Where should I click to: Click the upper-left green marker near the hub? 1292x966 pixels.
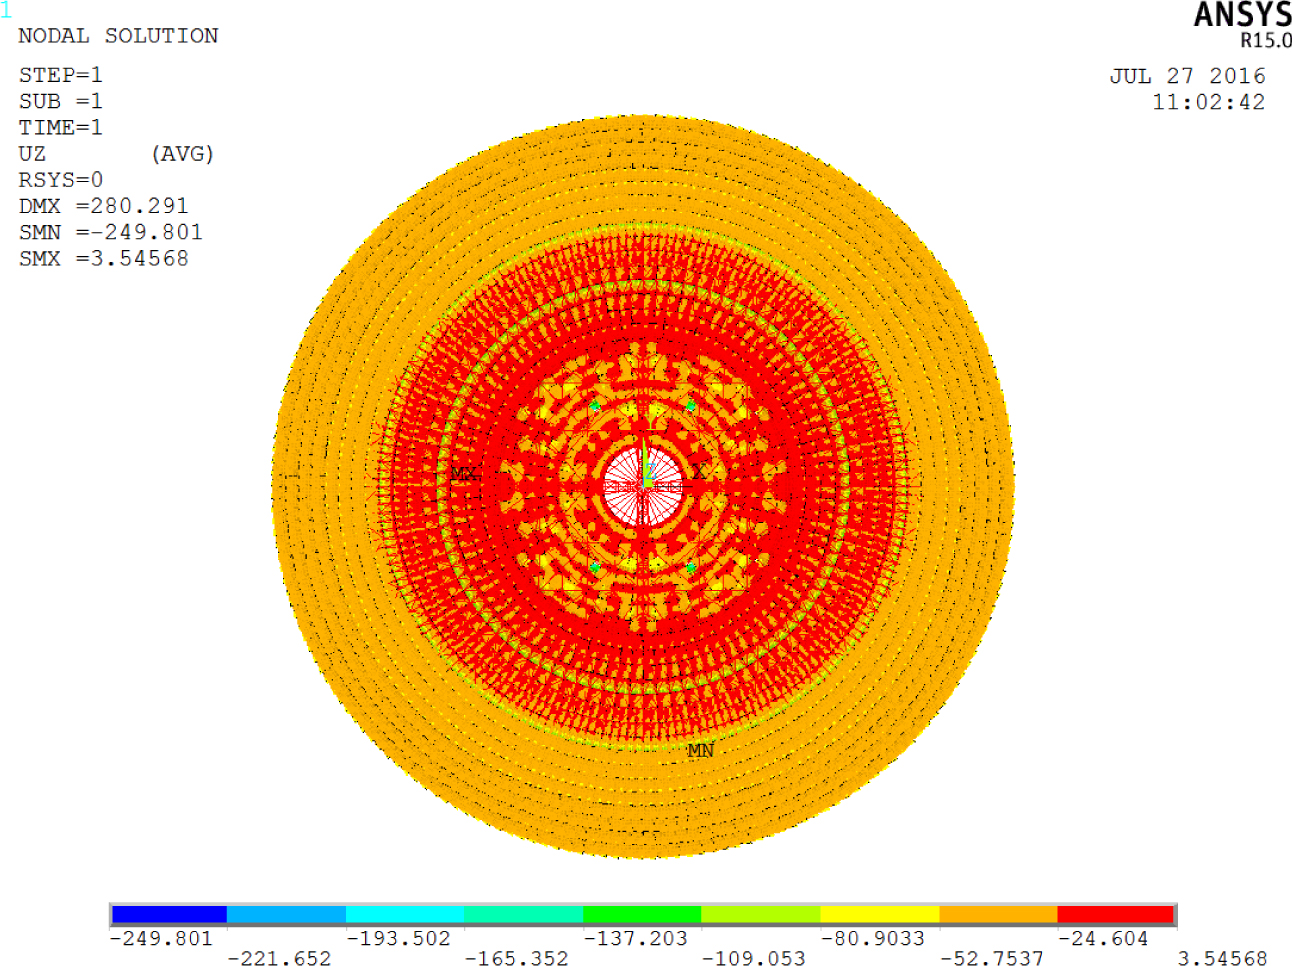tap(595, 406)
